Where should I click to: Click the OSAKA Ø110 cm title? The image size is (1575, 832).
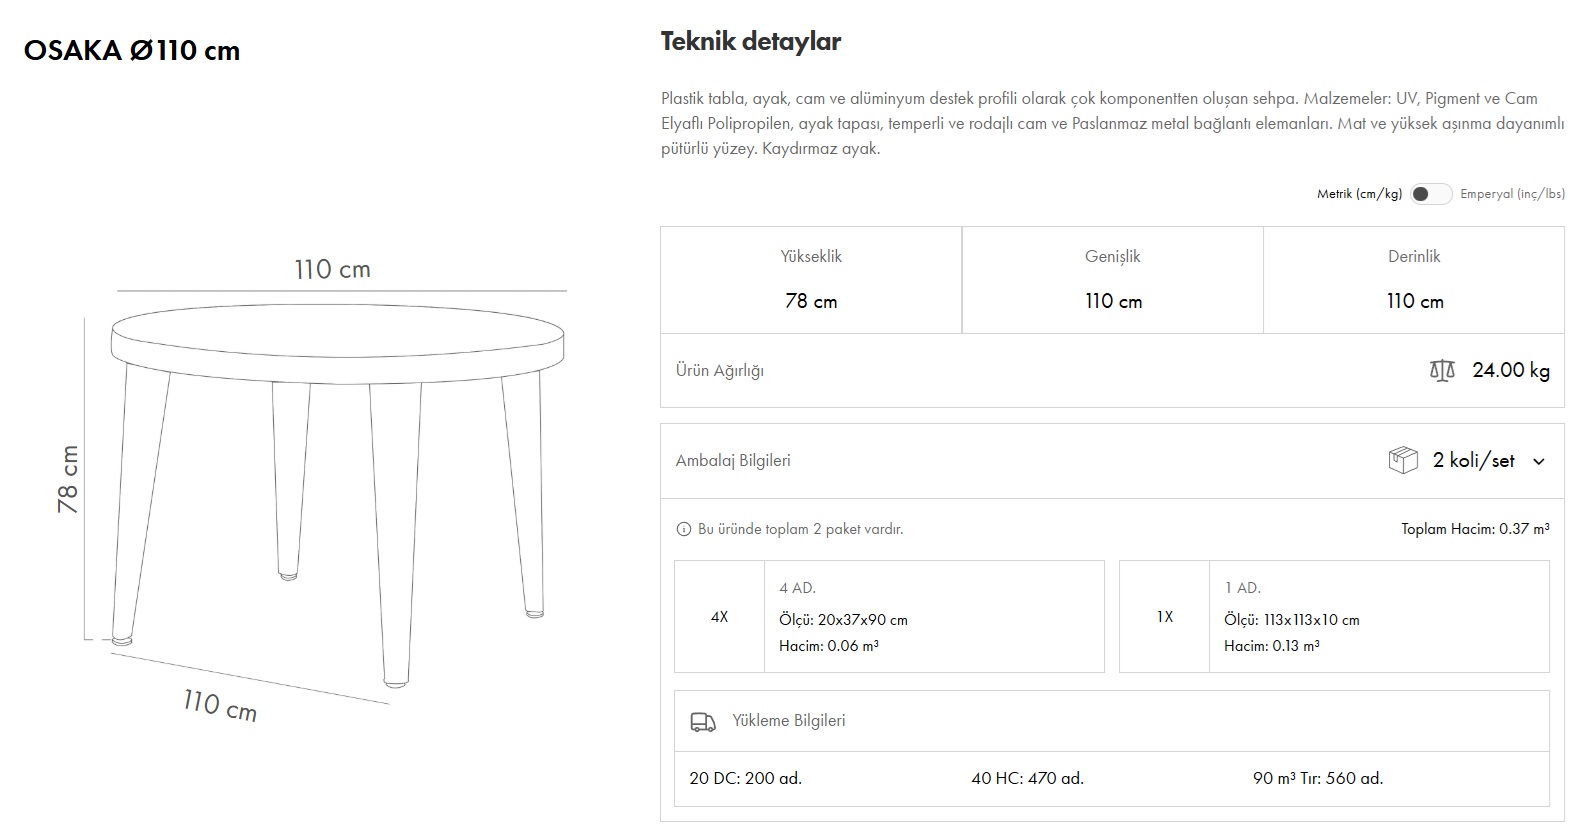(132, 51)
